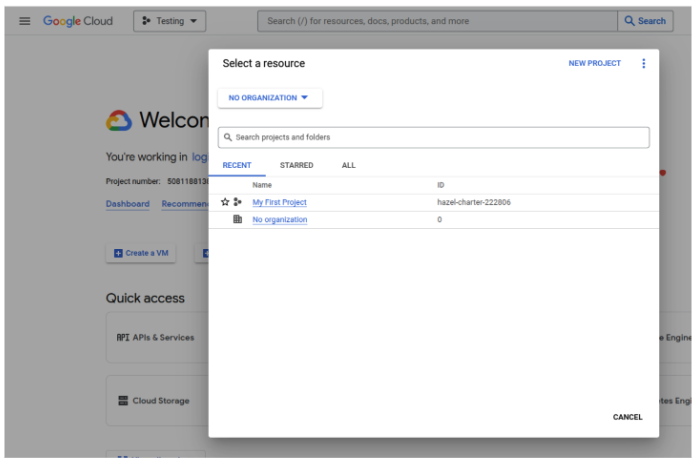Star the My First Project row
The image size is (699, 464).
[x=225, y=202]
